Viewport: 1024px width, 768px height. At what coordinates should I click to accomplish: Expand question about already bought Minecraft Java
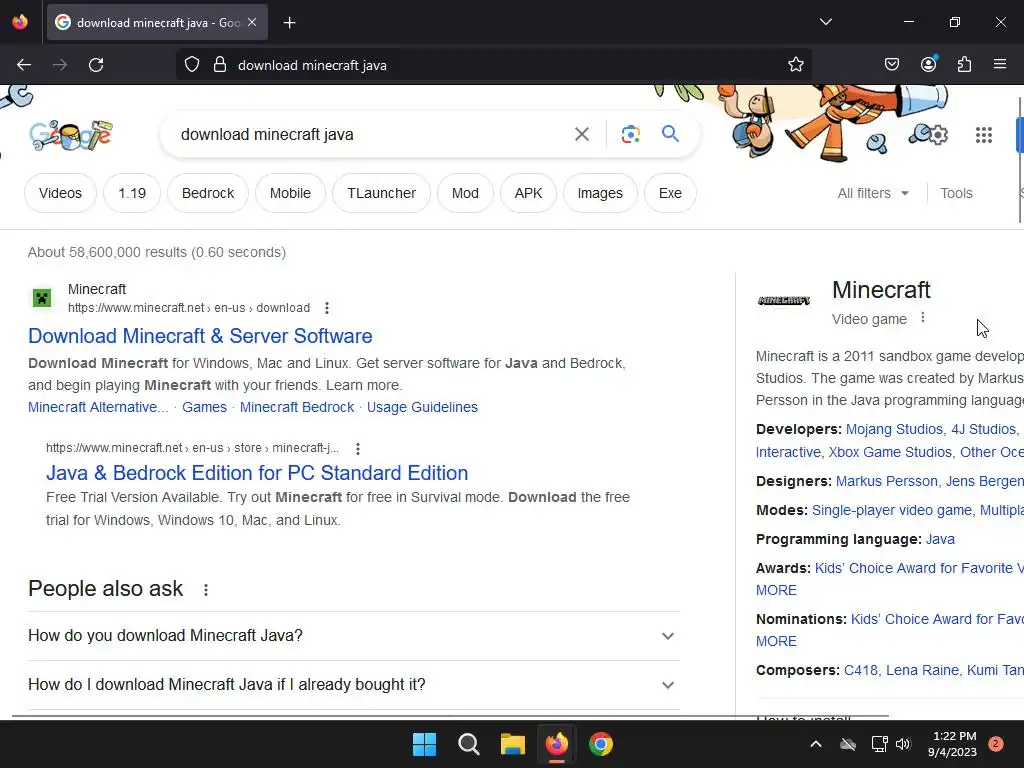(x=353, y=684)
